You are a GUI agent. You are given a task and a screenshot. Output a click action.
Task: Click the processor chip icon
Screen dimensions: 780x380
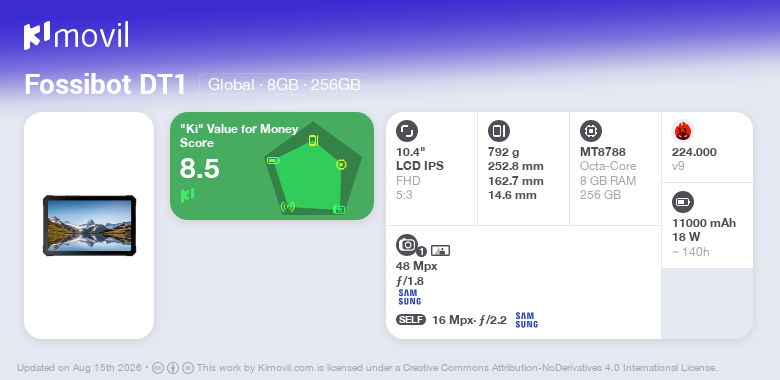point(591,131)
